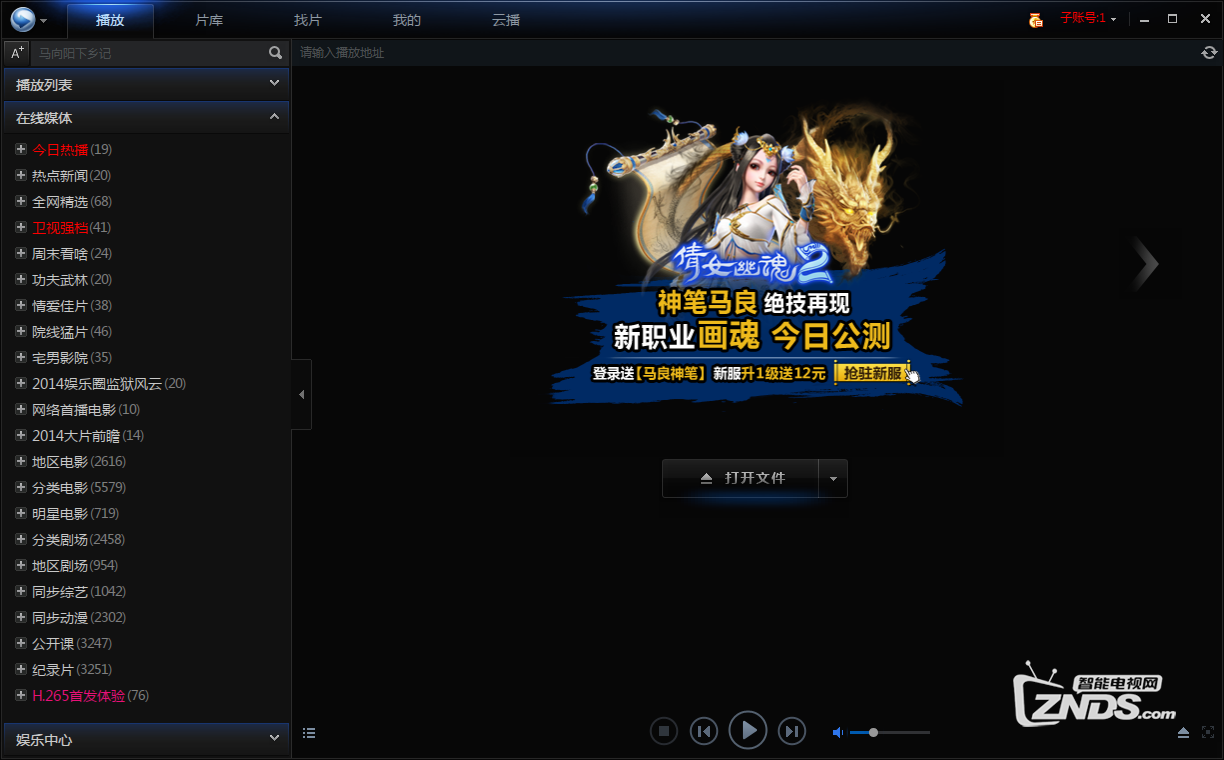The width and height of the screenshot is (1224, 760).
Task: Adjust the volume slider
Action: pos(890,733)
